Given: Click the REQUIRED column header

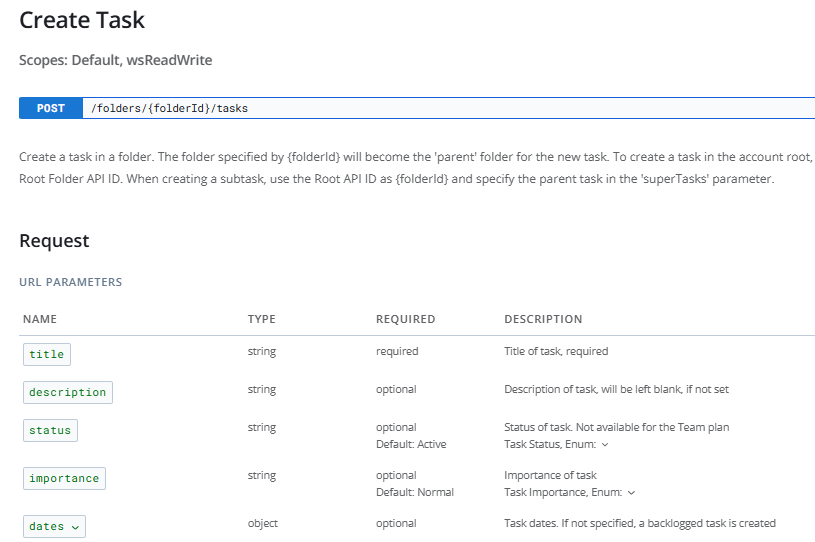Looking at the screenshot, I should (405, 319).
